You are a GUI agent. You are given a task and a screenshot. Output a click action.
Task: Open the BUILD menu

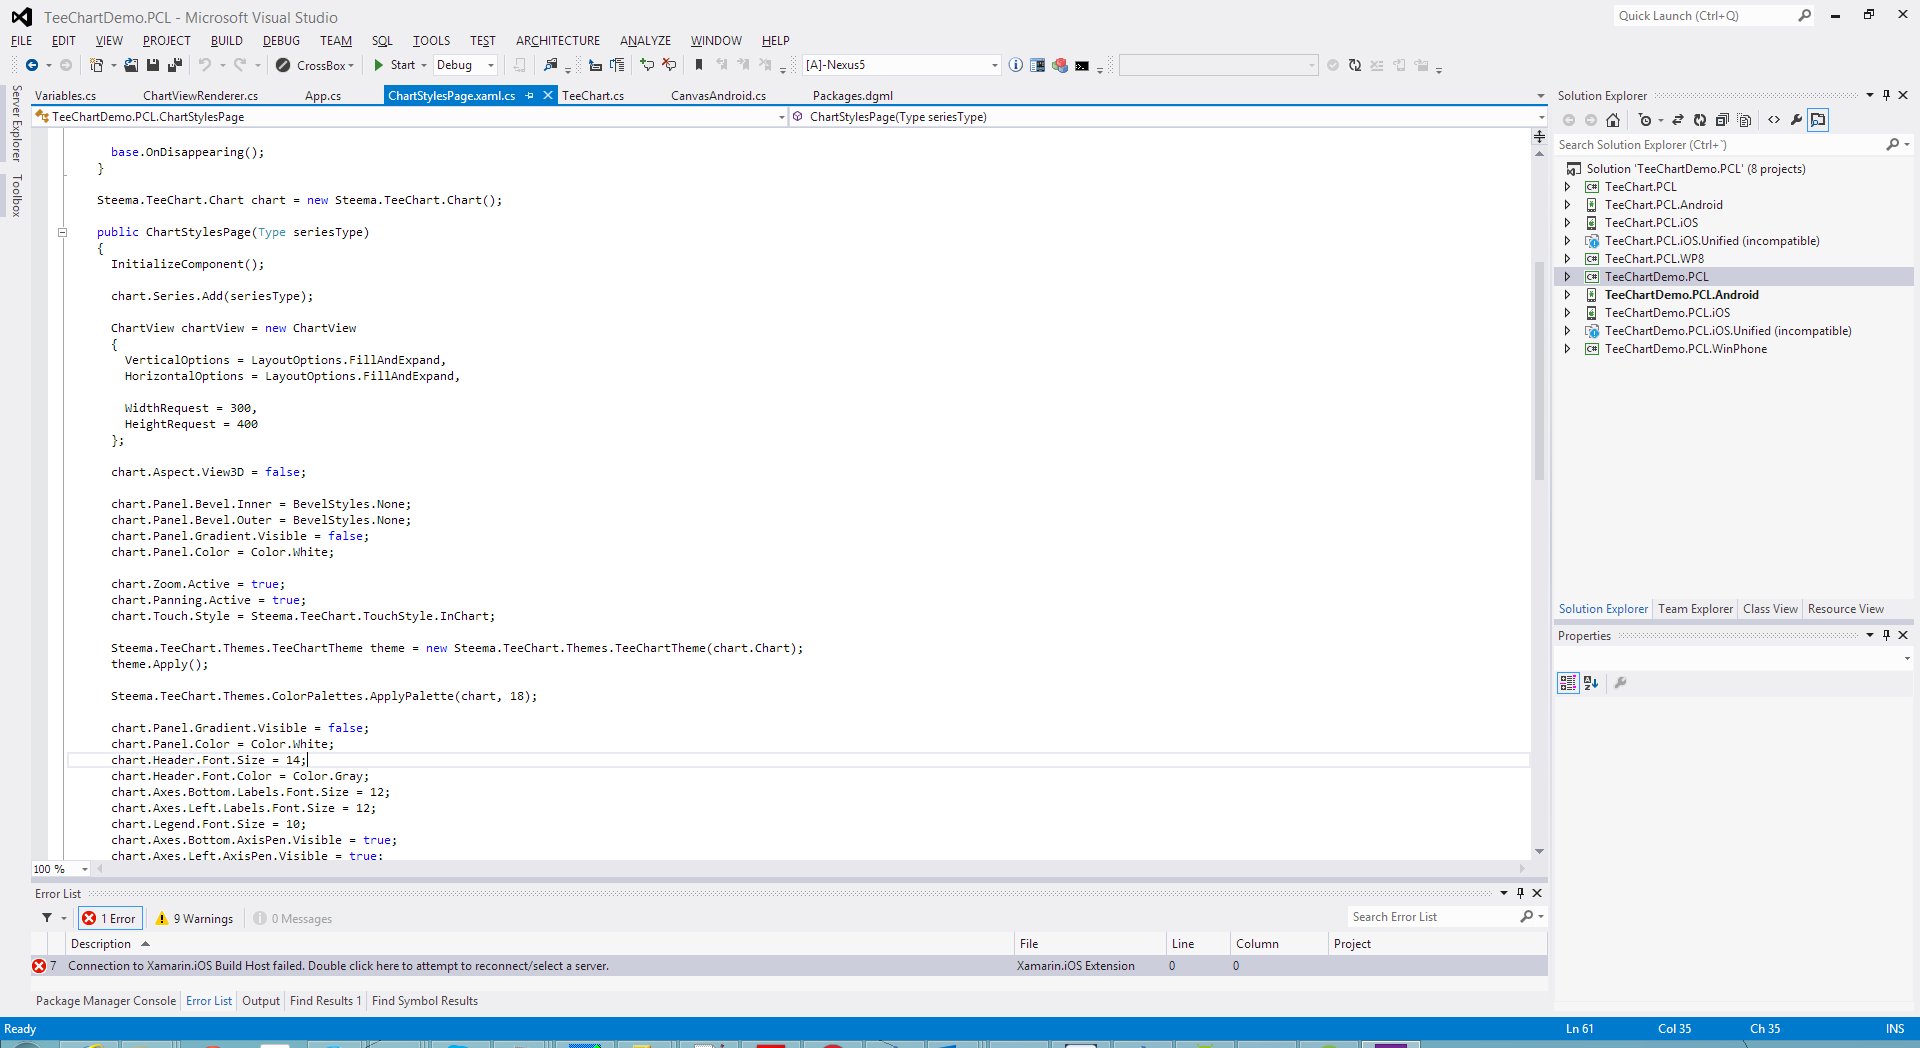pos(226,41)
